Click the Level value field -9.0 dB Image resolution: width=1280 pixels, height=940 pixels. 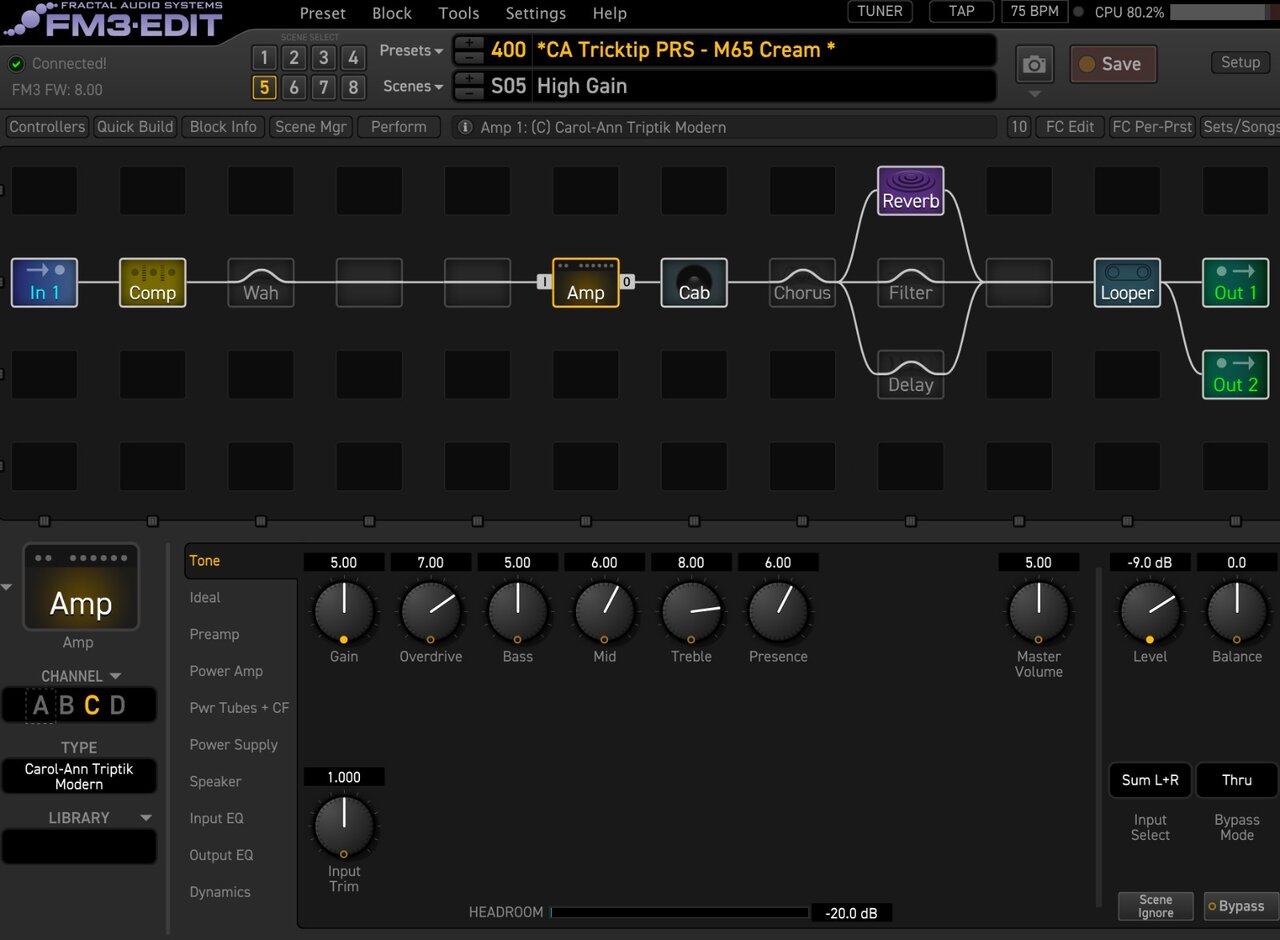tap(1150, 563)
